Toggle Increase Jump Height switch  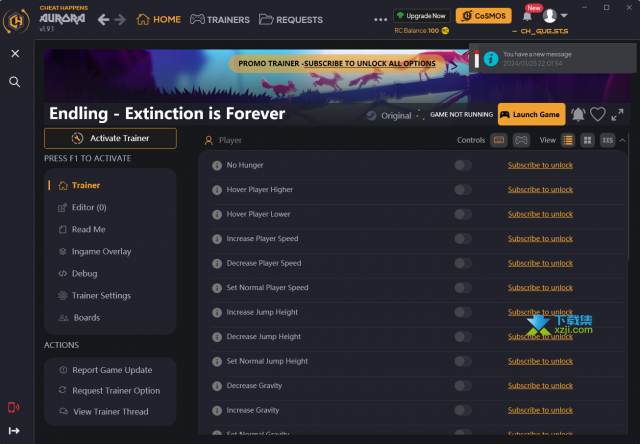pos(463,312)
